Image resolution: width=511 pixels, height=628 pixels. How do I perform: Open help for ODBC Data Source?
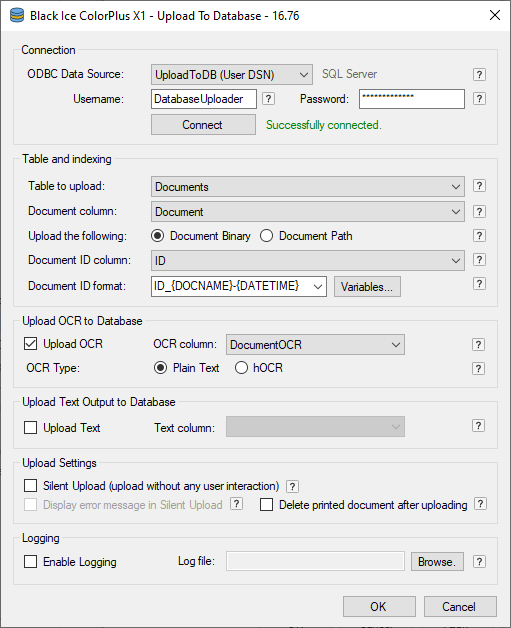click(479, 74)
